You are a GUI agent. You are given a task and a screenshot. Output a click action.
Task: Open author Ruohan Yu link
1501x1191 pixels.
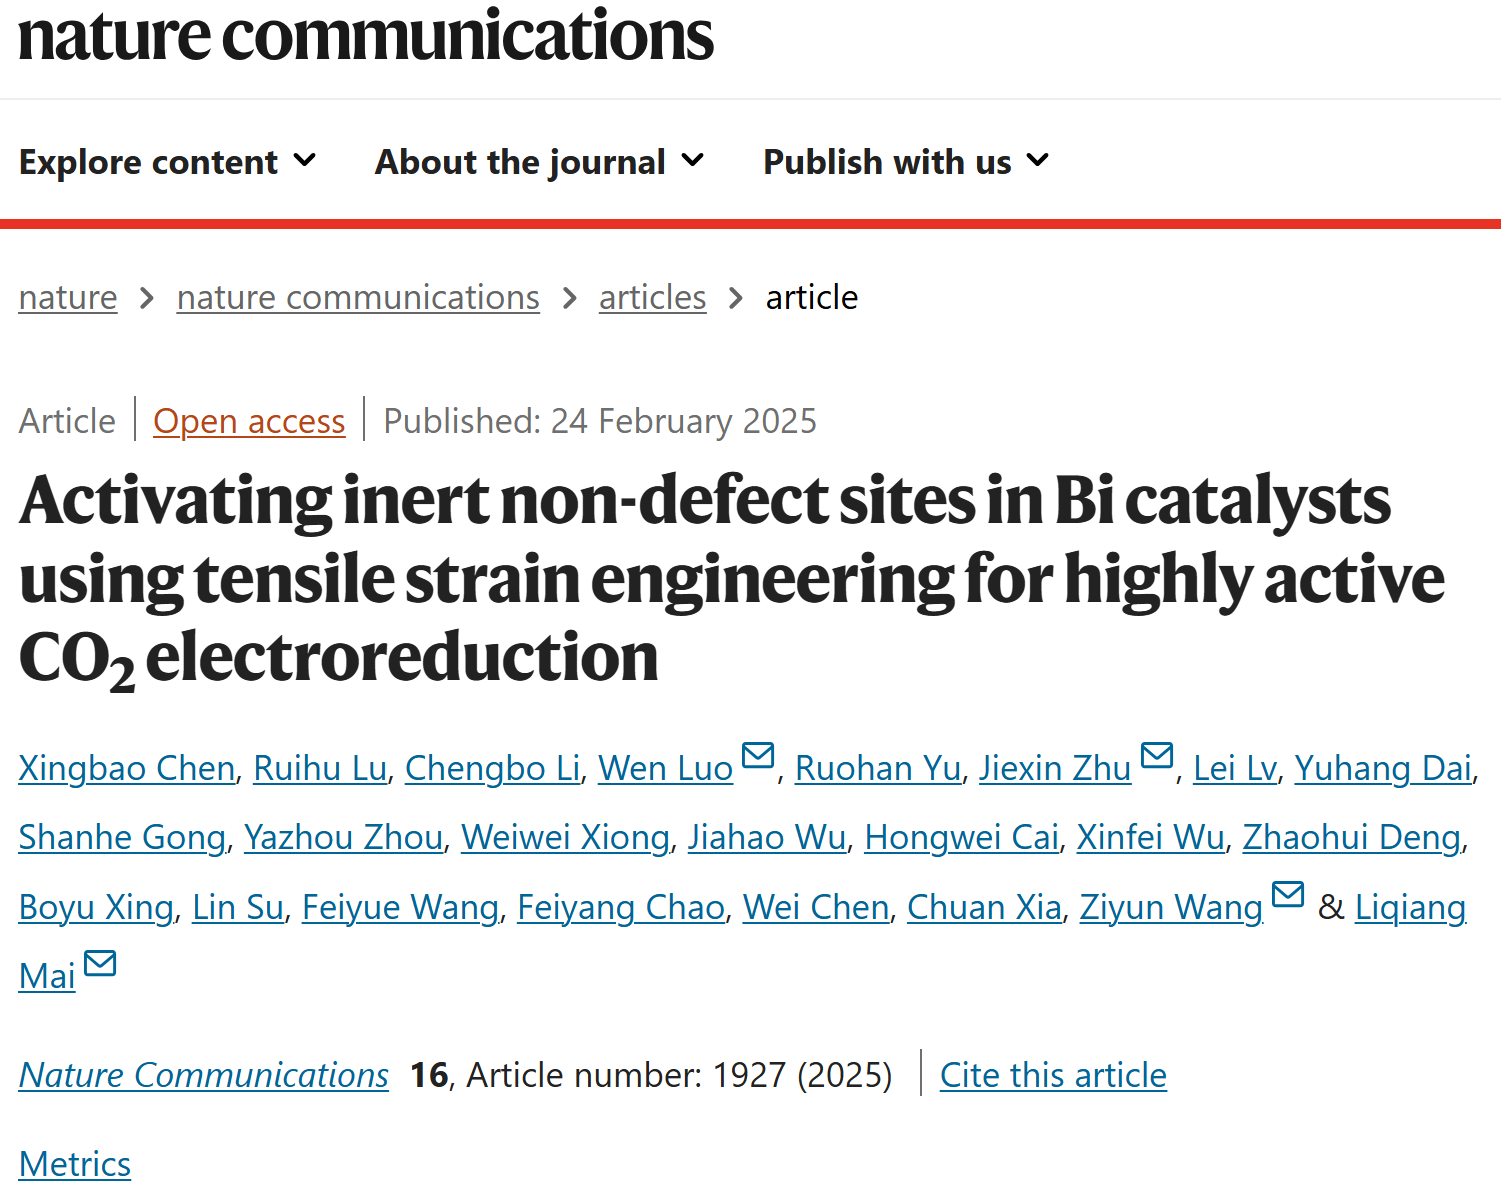[878, 768]
